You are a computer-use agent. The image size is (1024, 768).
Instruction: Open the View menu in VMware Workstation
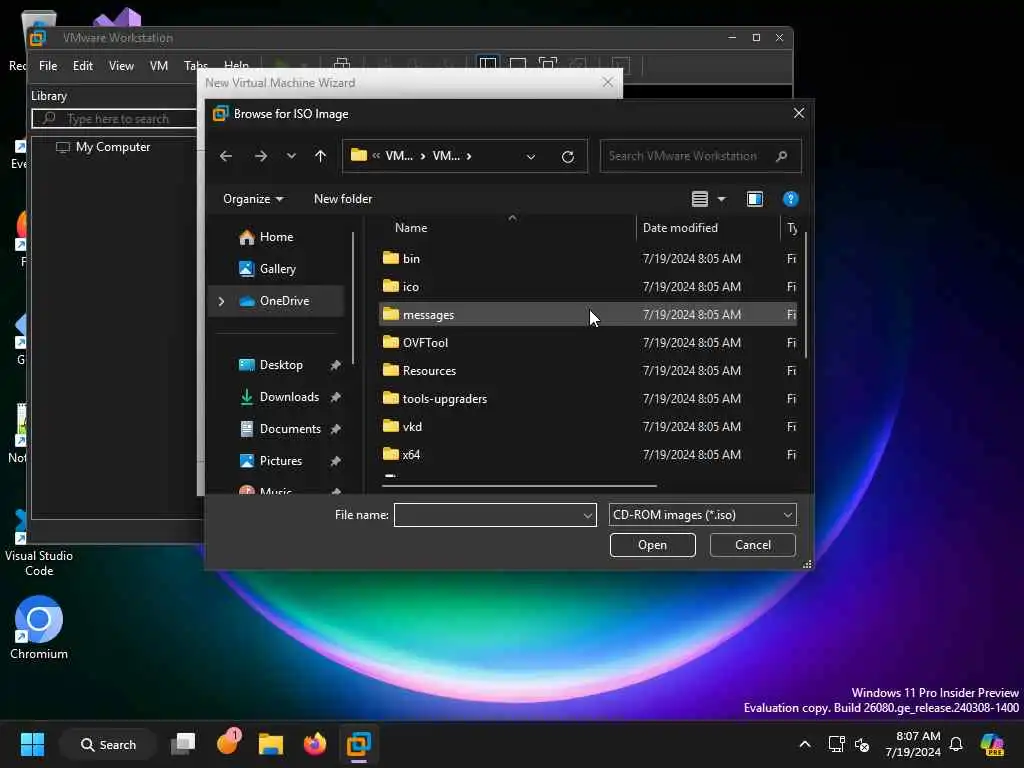[121, 66]
